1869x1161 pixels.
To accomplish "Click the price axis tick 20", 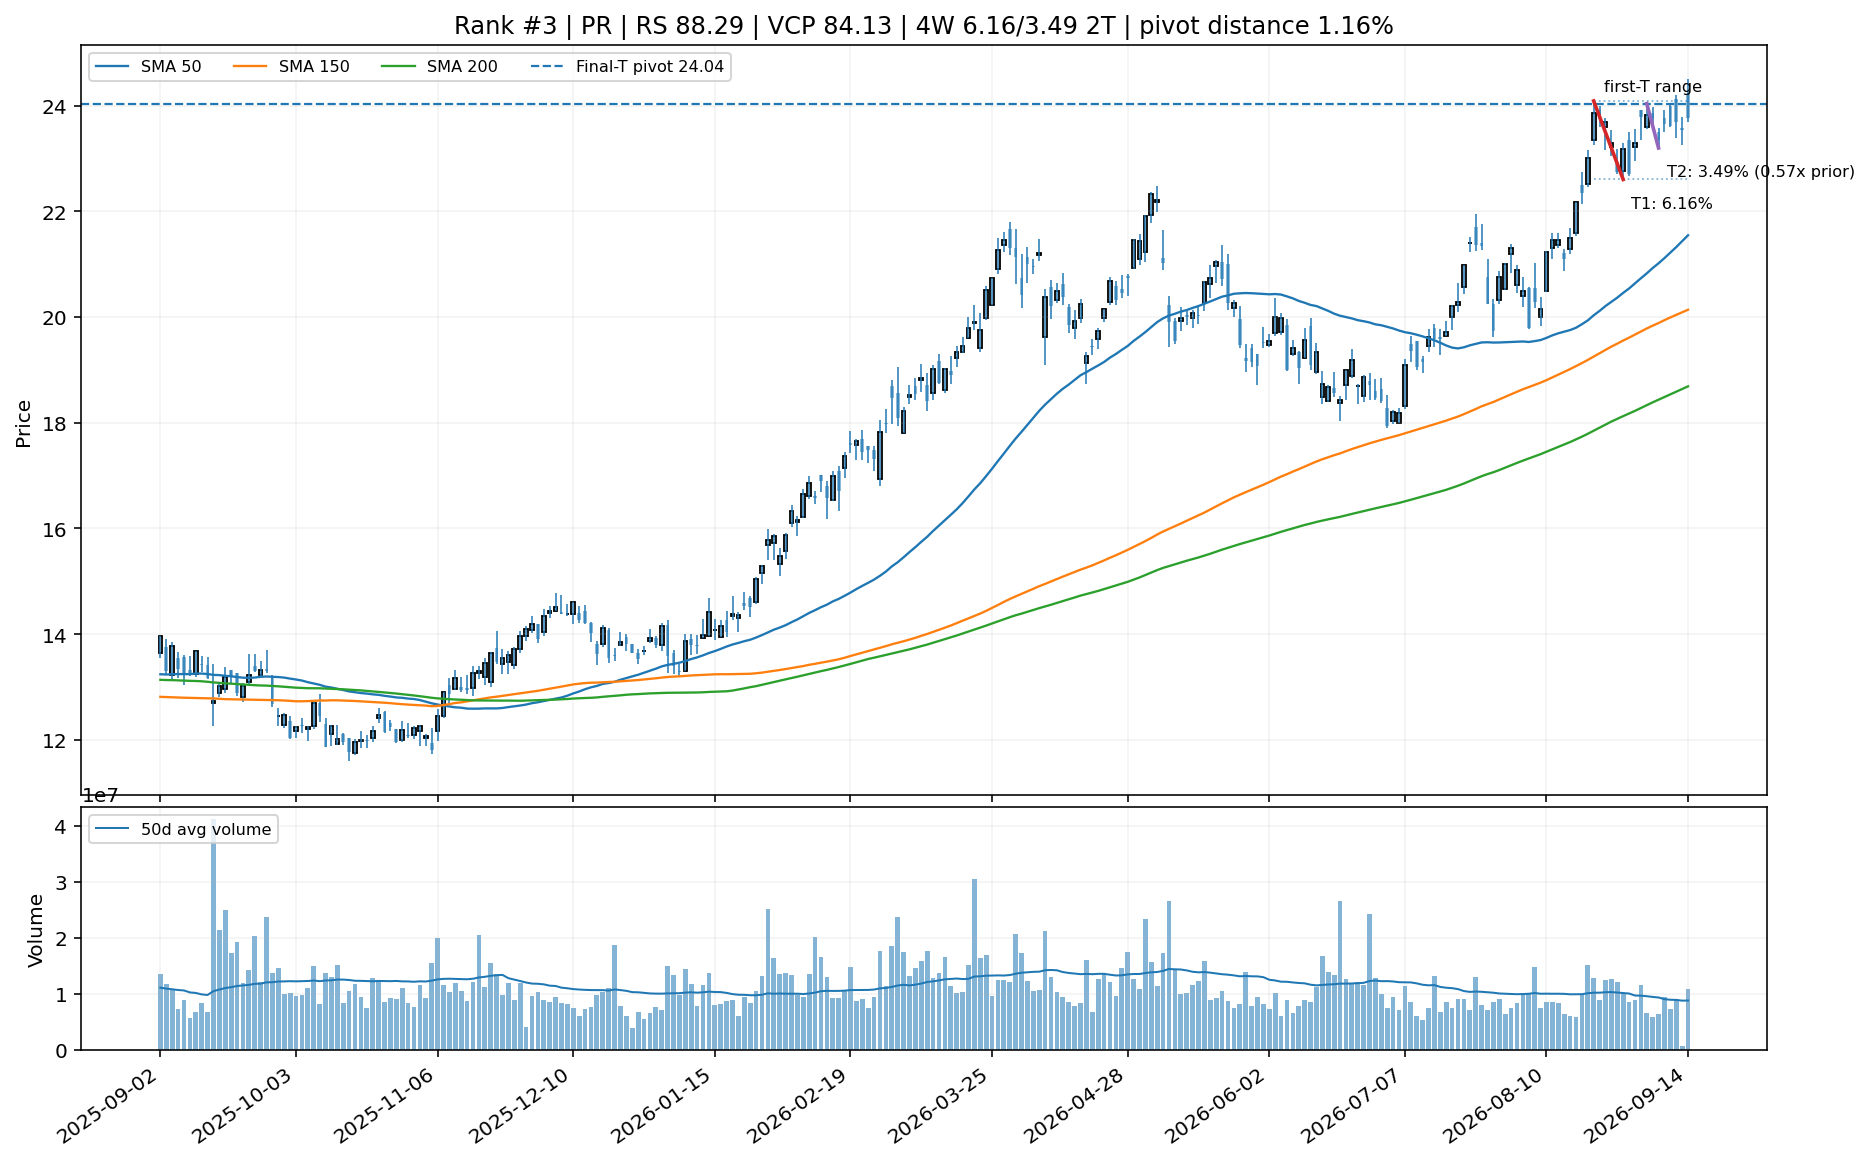I will click(x=57, y=318).
